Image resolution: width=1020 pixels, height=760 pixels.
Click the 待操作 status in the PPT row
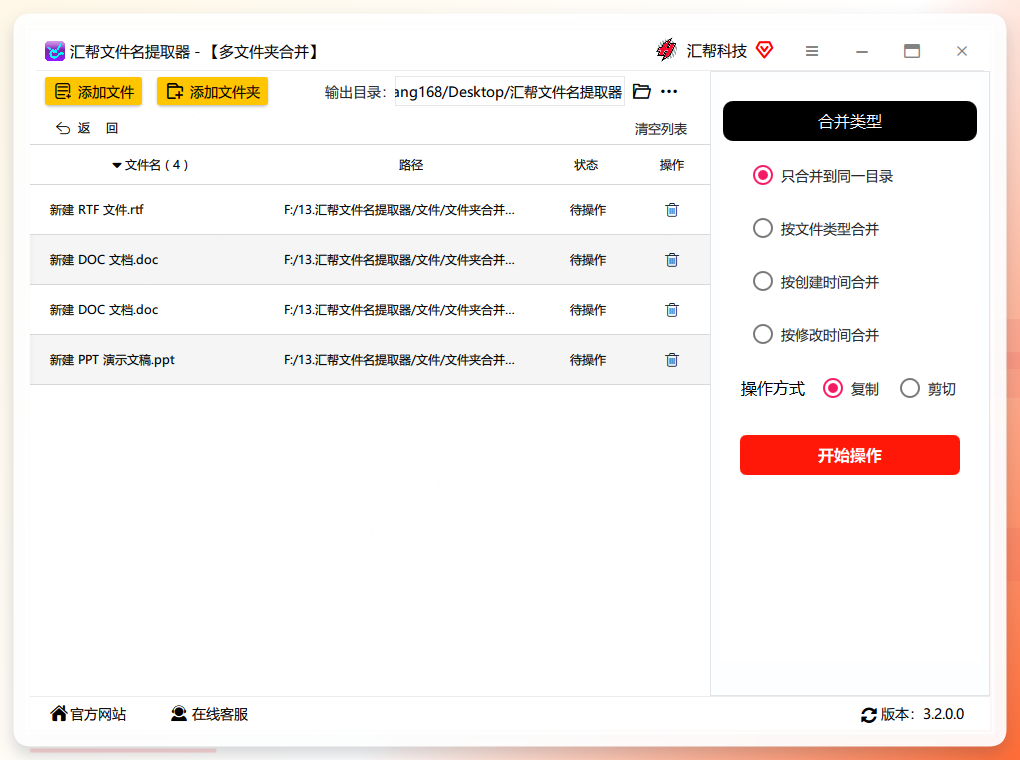click(588, 360)
